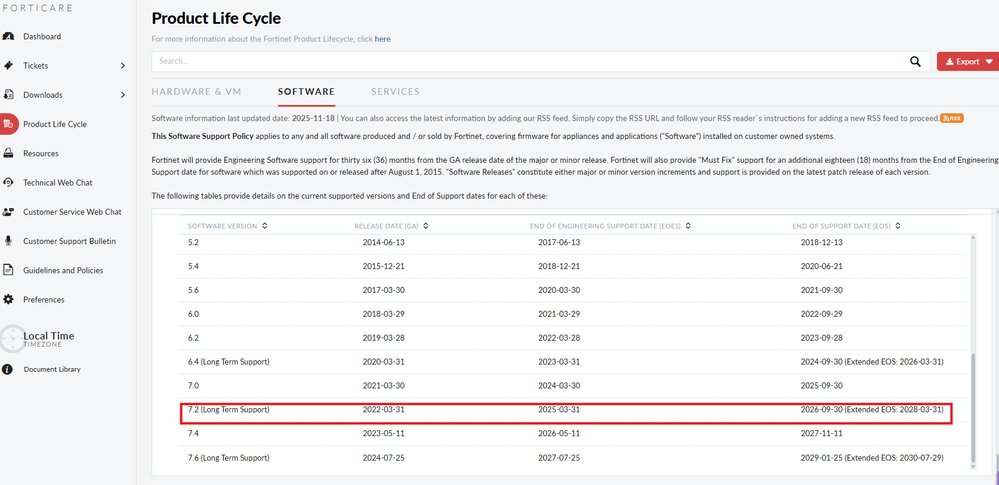Open Customer Service Web Chat link

72,212
